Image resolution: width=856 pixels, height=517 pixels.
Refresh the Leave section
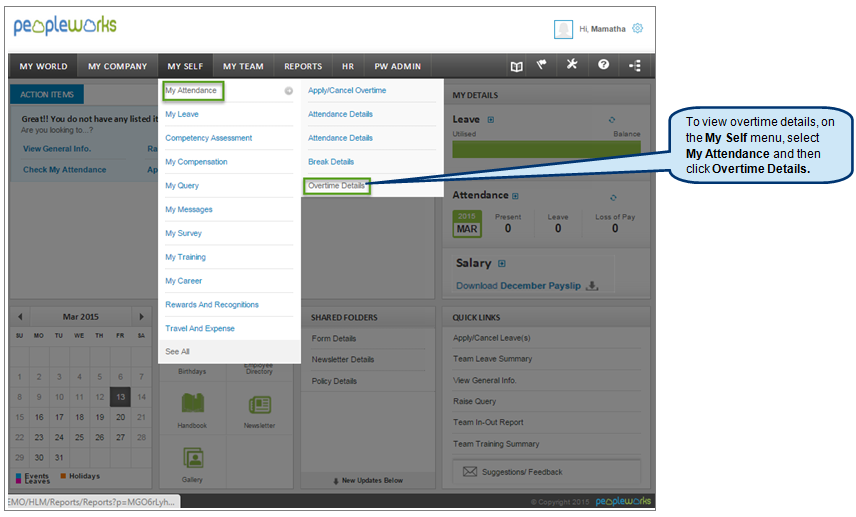point(612,120)
